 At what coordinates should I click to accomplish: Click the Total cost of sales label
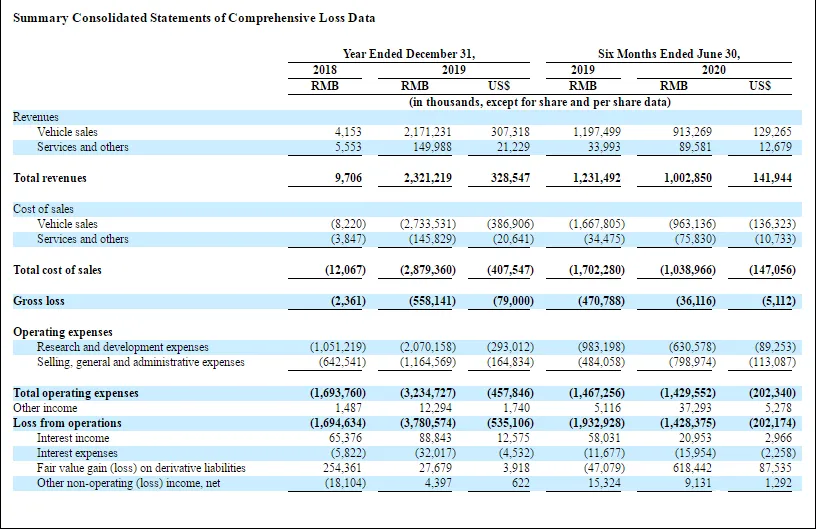57,270
